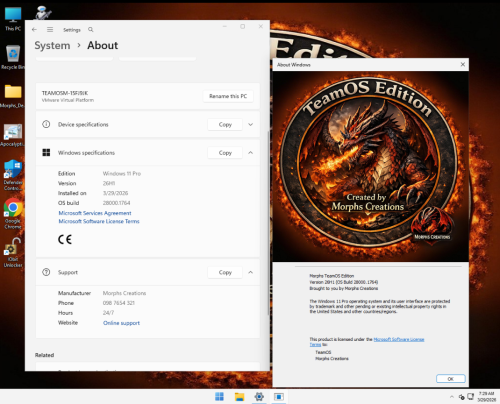Click OK in About Windows dialog
The height and width of the screenshot is (404, 500).
click(x=451, y=379)
